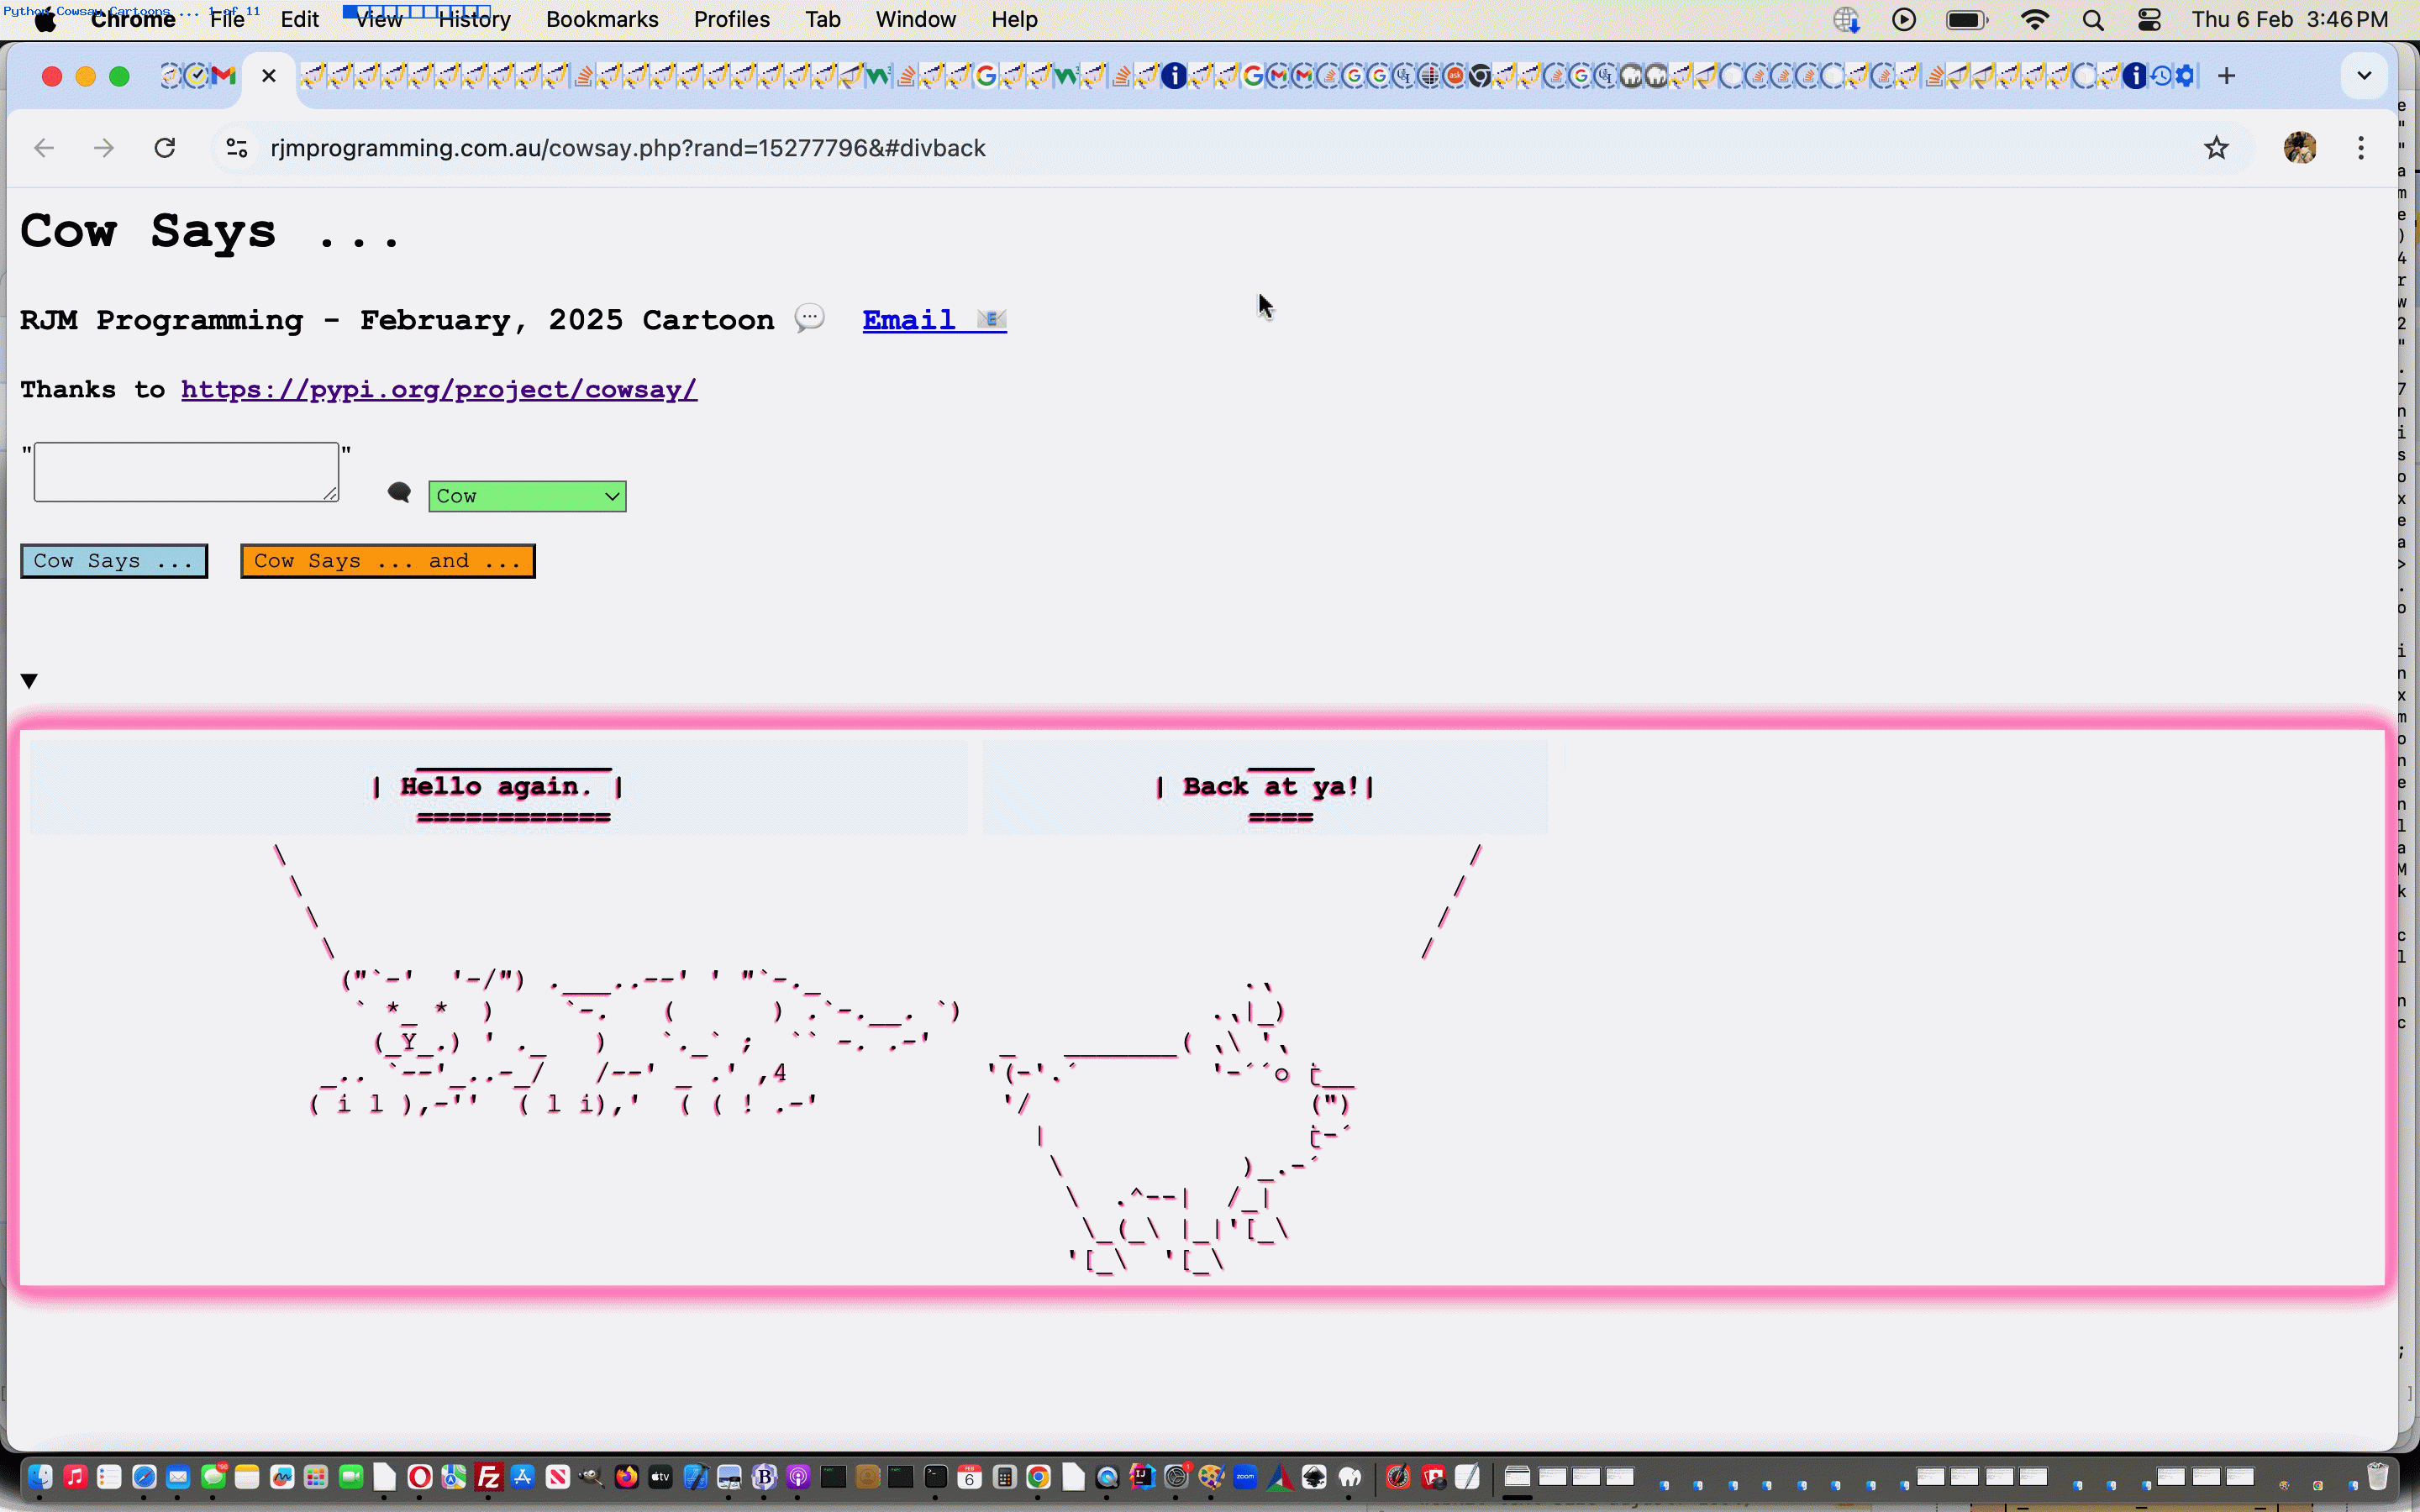Click the Now Playing icon in the menu bar
Viewport: 2420px width, 1512px height.
1904,20
